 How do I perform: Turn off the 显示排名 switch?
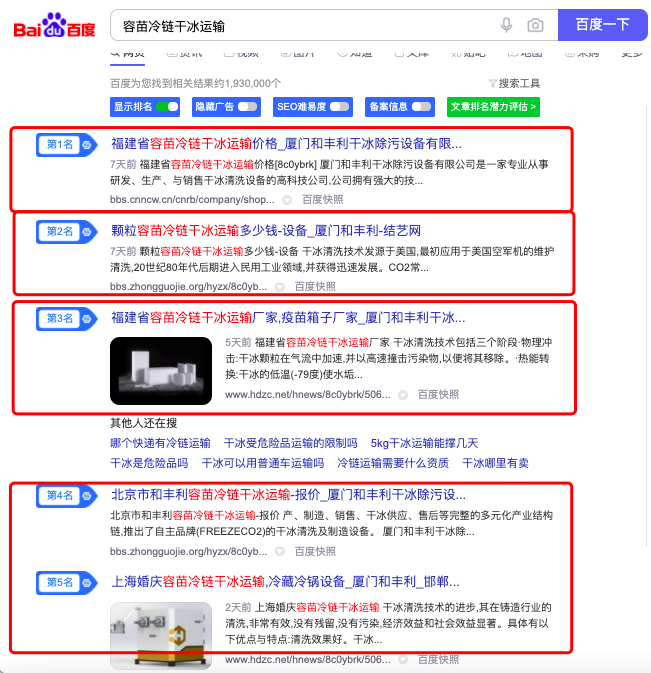(167, 107)
